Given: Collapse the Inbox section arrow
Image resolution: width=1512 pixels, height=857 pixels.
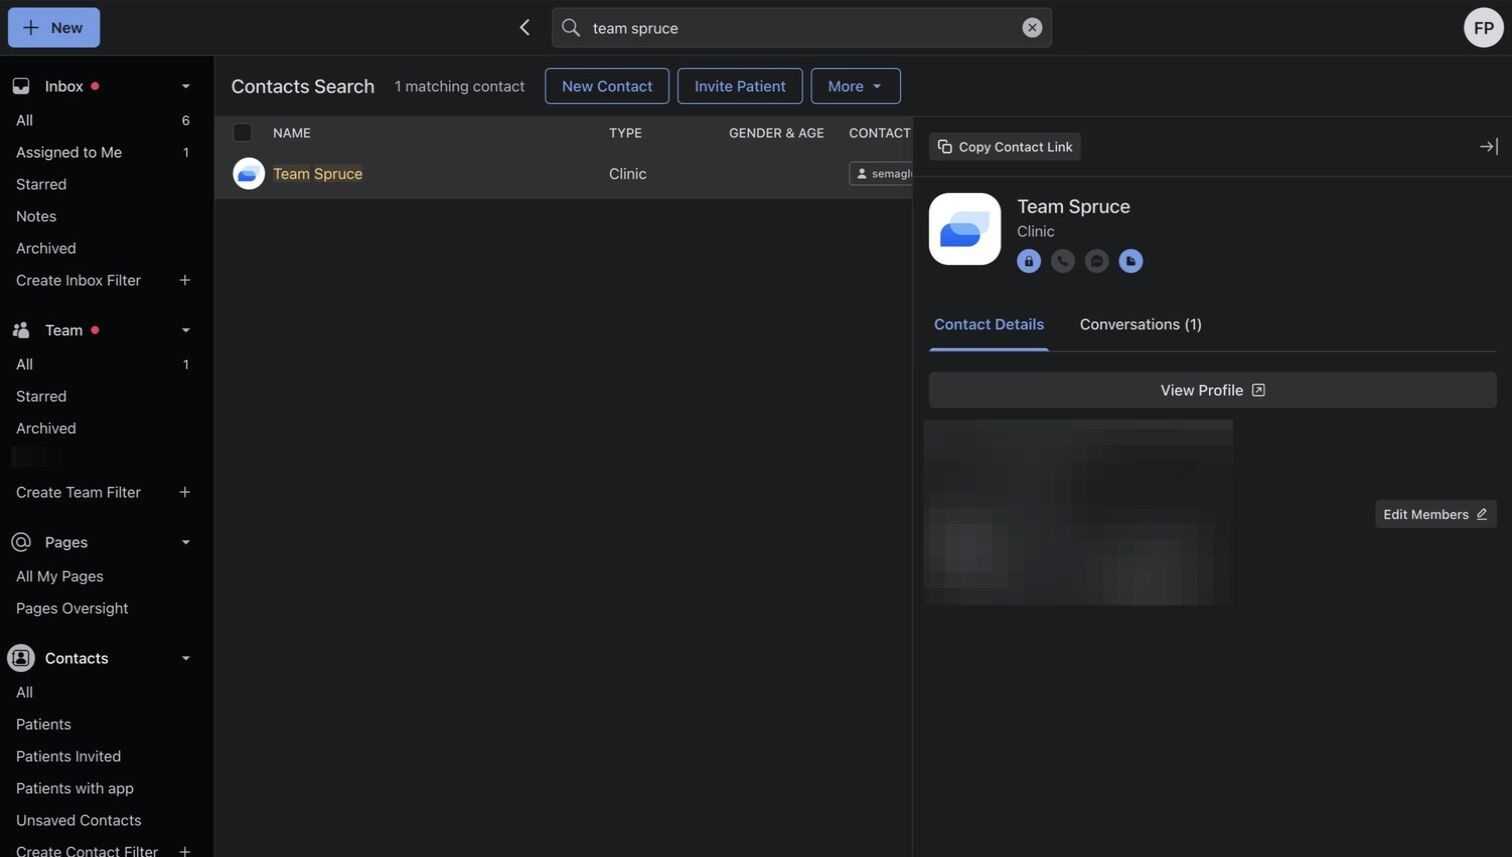Looking at the screenshot, I should (186, 86).
